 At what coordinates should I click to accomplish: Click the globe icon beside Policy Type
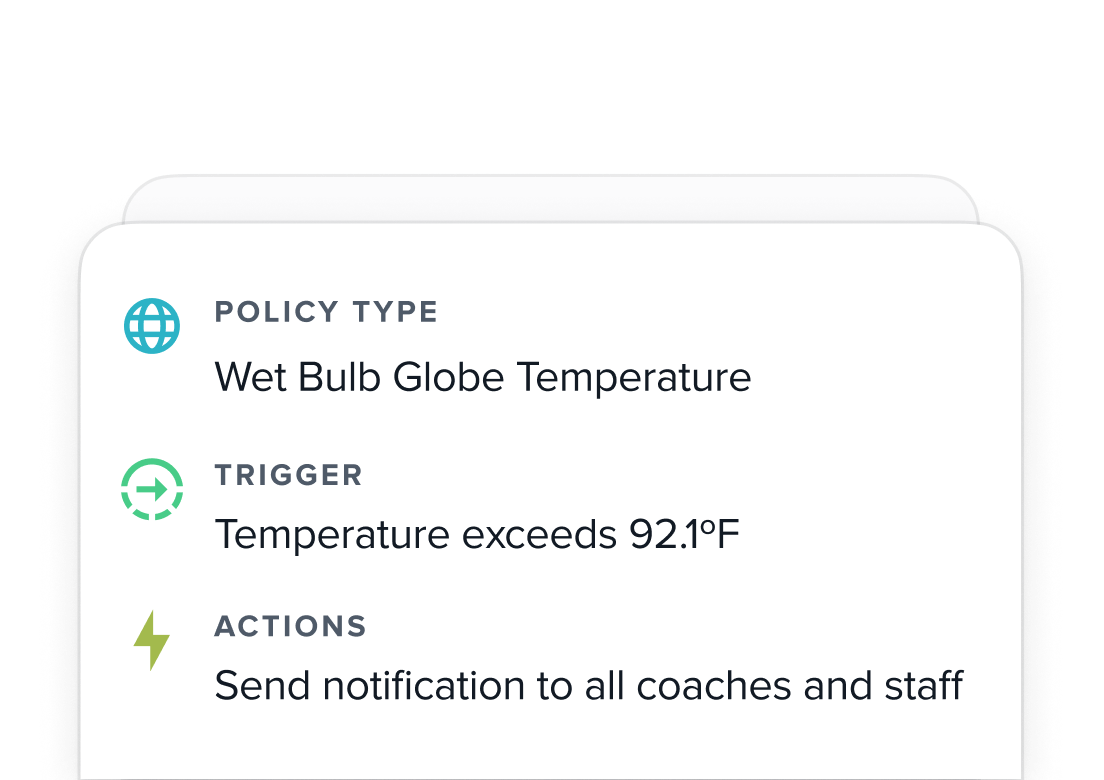point(152,325)
